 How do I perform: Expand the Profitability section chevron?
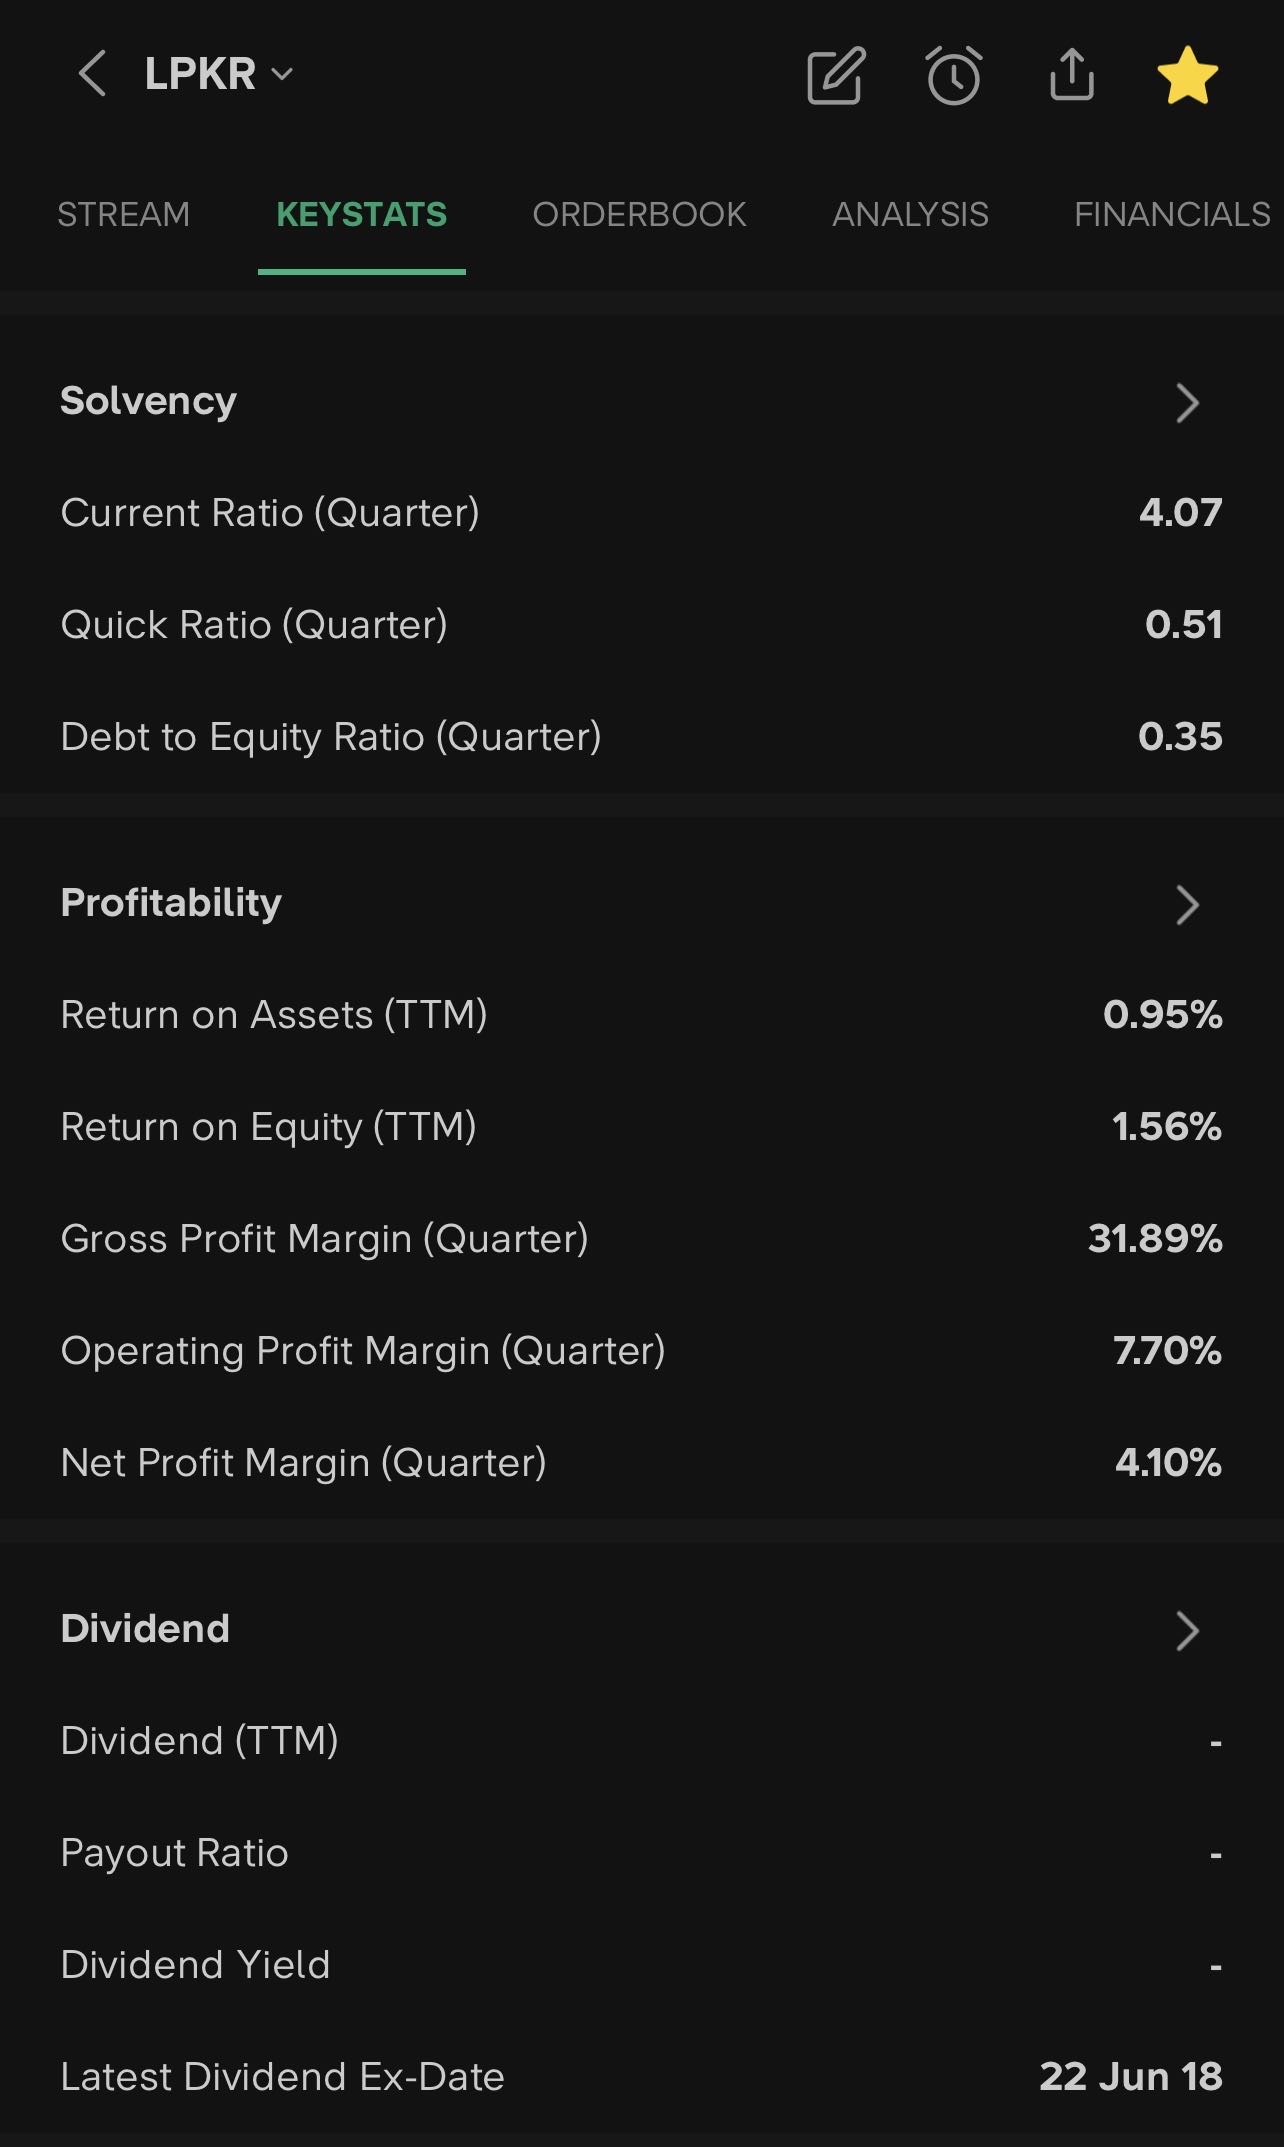point(1187,904)
